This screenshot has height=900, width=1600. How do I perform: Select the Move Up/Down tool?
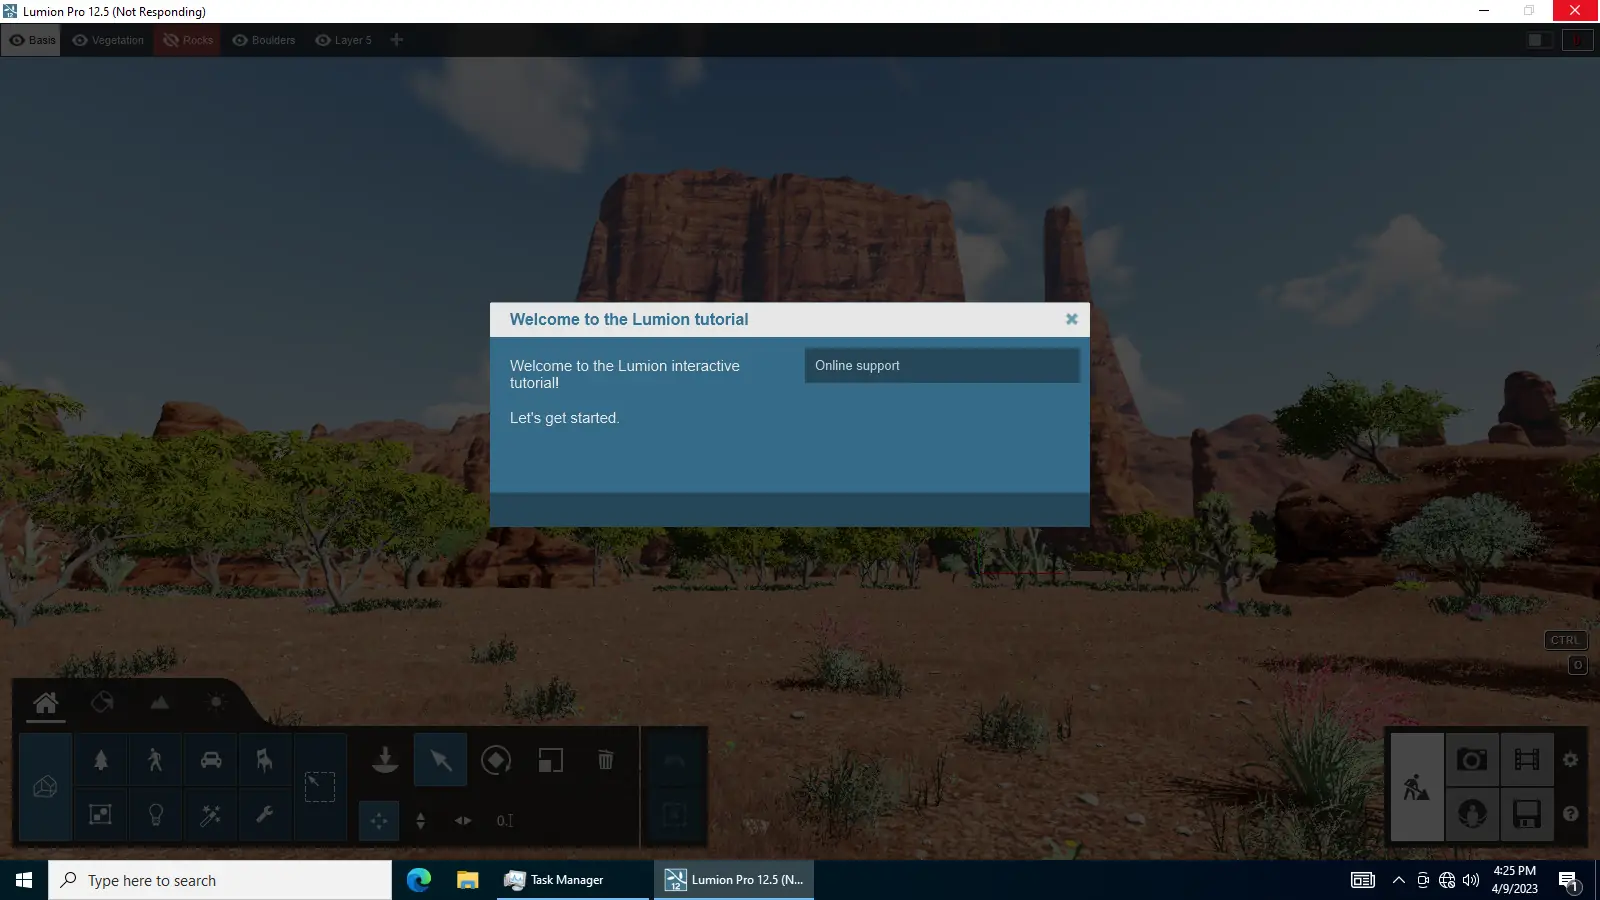421,820
